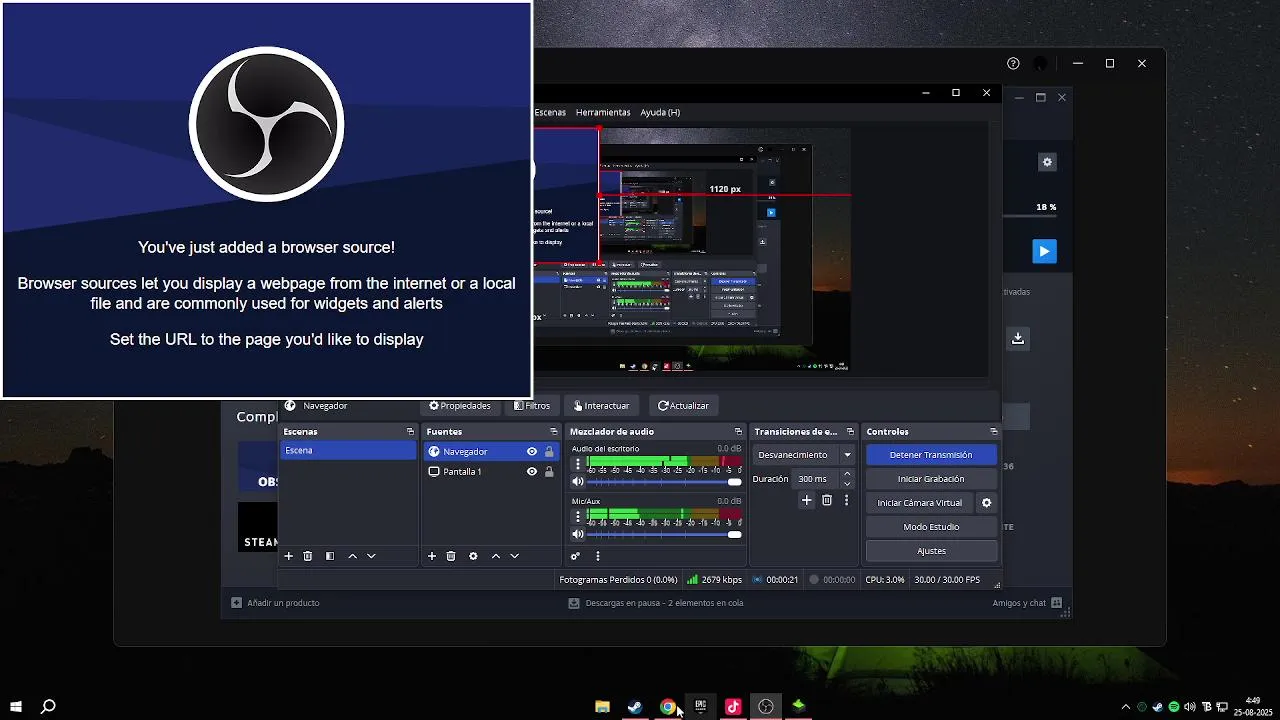Toggle visibility of Navegador source
This screenshot has width=1280, height=720.
pyautogui.click(x=532, y=452)
